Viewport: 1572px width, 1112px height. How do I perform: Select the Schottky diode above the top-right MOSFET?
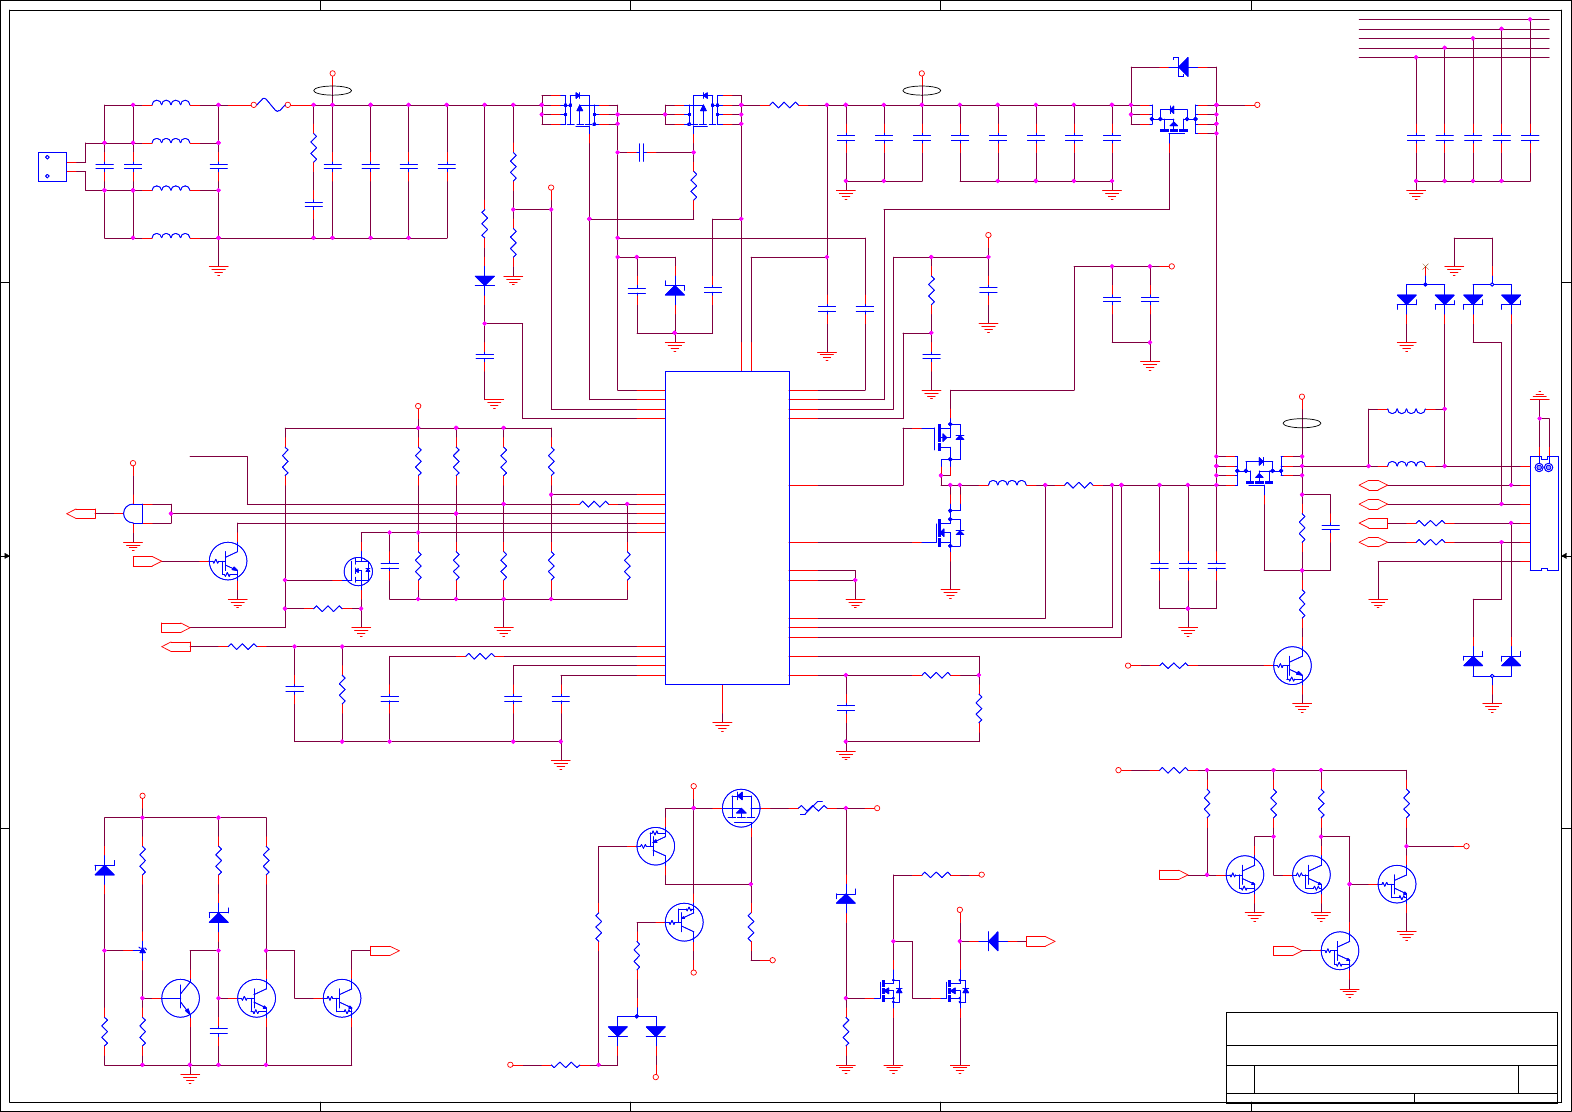tap(1182, 67)
